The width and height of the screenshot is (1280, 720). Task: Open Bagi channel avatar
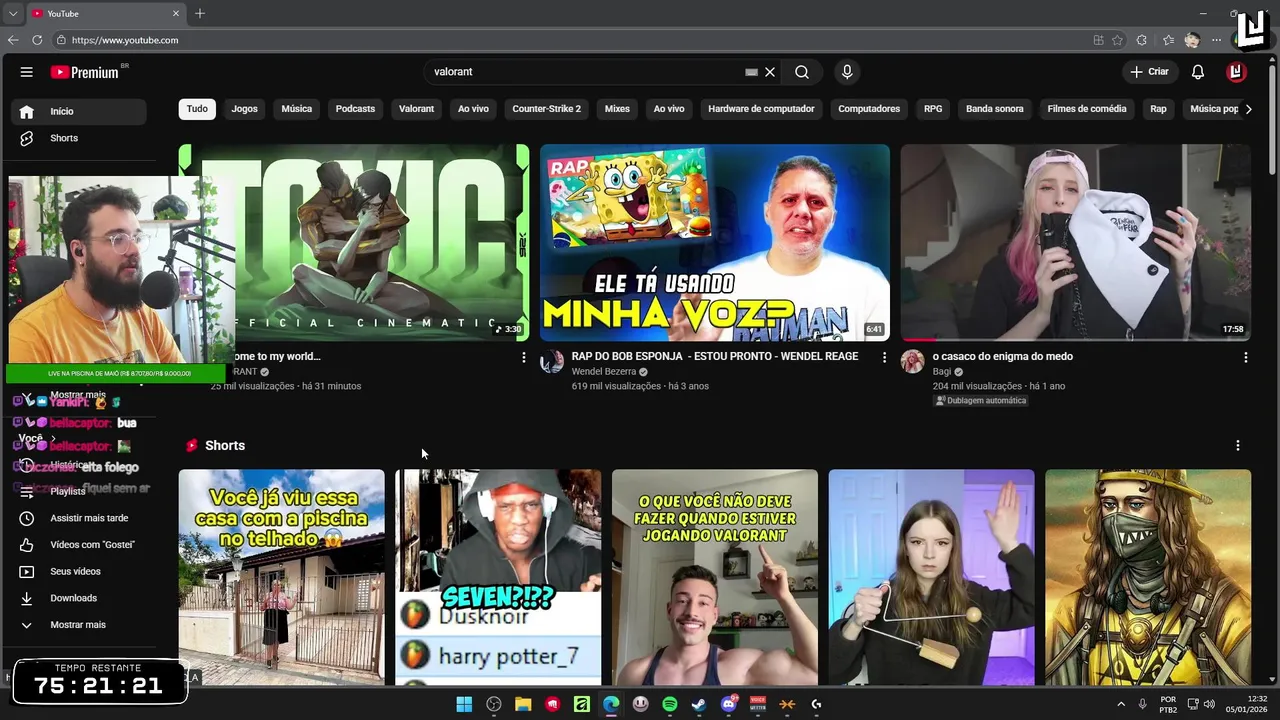912,361
